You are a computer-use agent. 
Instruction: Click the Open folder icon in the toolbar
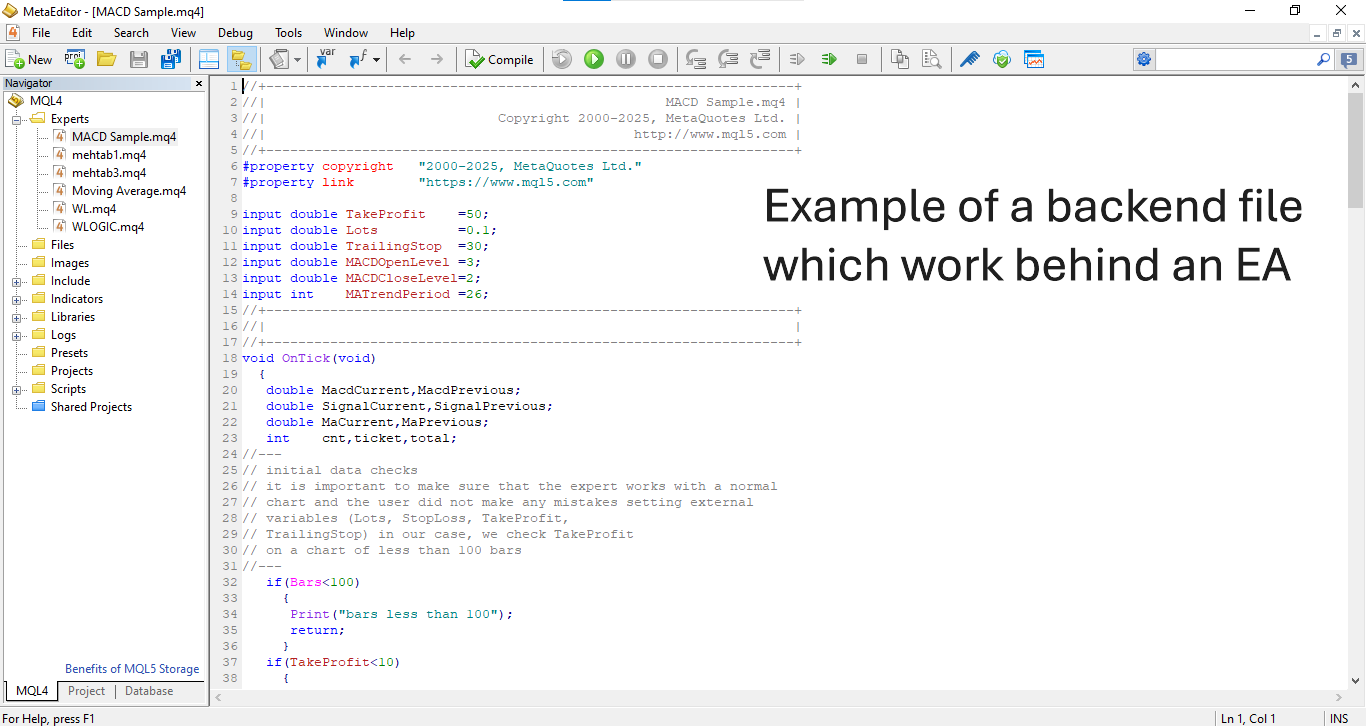tap(107, 59)
